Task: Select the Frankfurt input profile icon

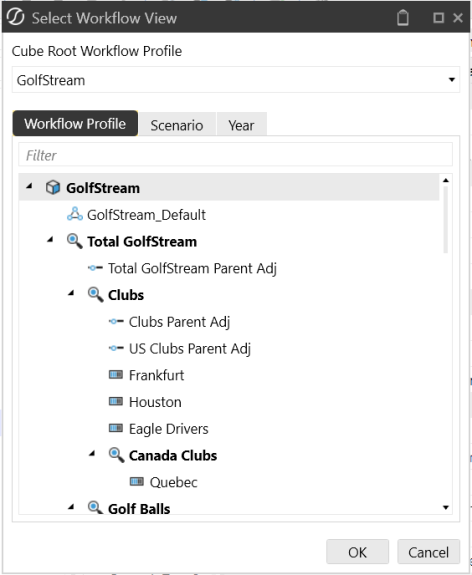Action: tap(116, 375)
